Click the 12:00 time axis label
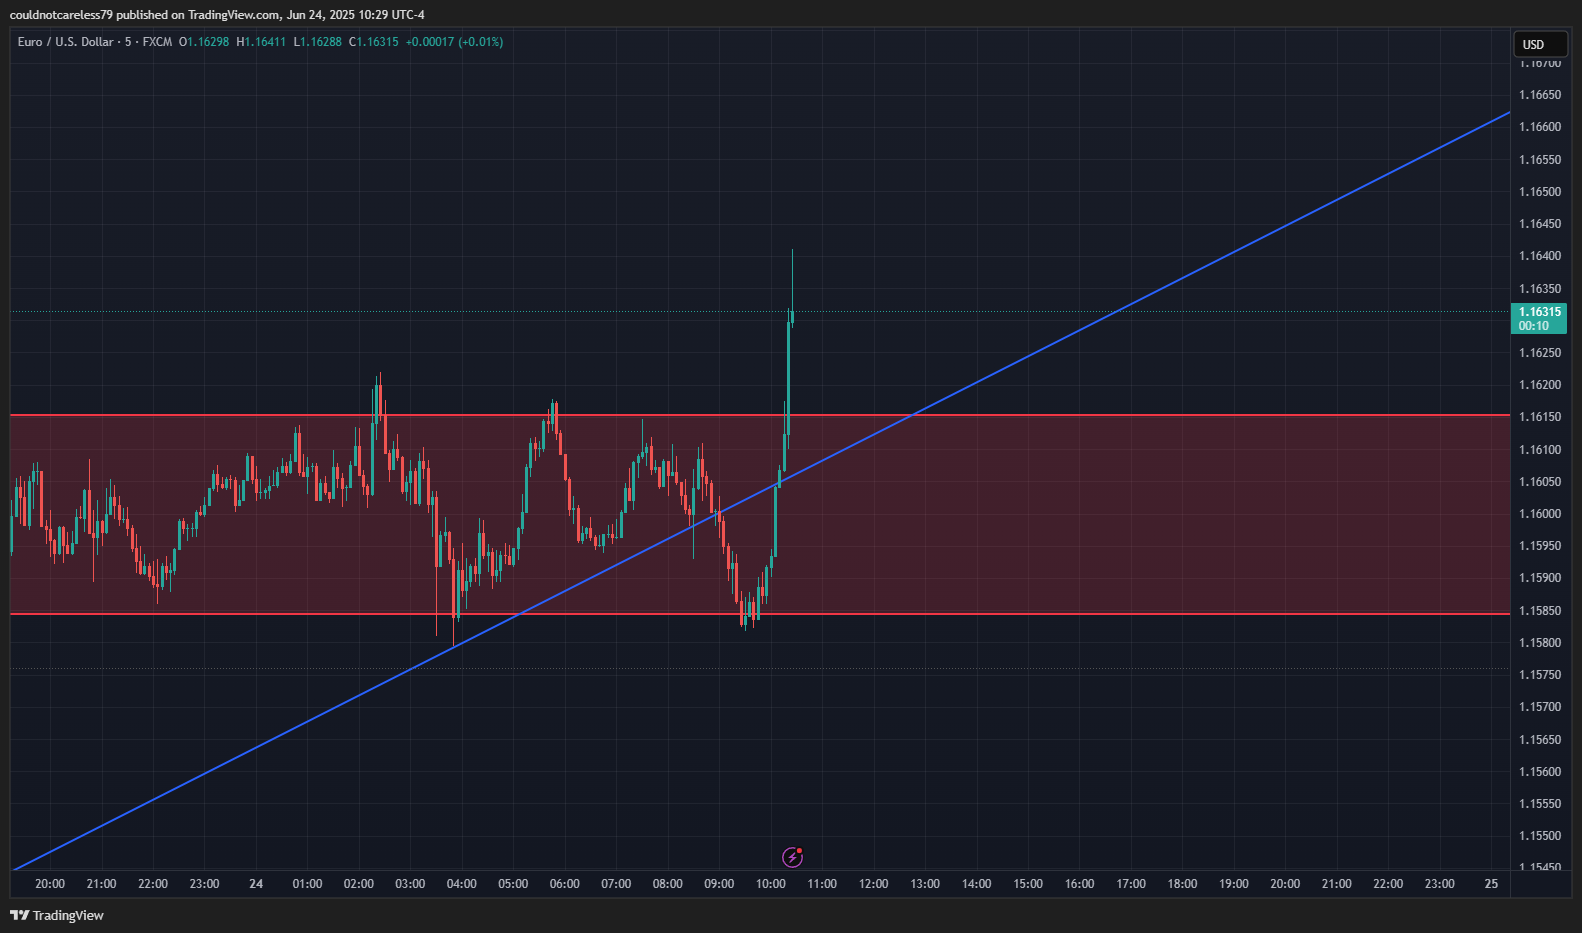The image size is (1582, 933). [874, 884]
